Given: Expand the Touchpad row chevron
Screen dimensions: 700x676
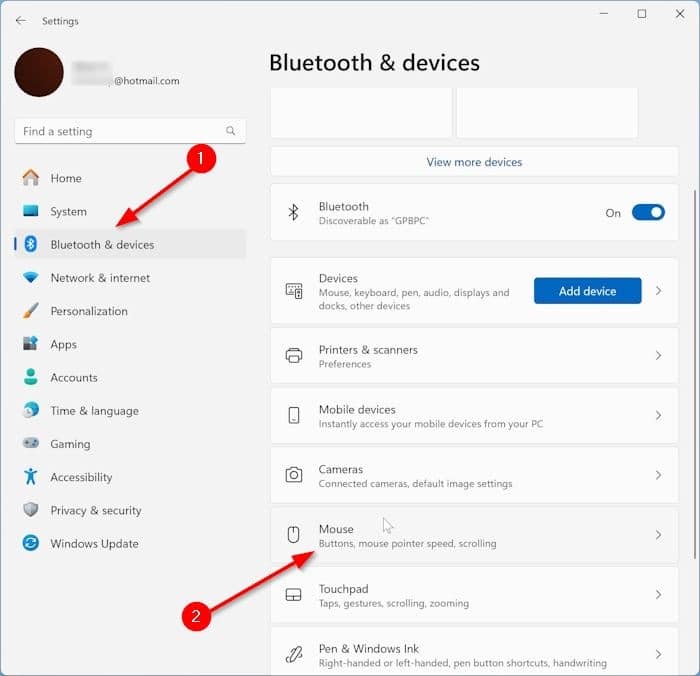Looking at the screenshot, I should pos(658,595).
